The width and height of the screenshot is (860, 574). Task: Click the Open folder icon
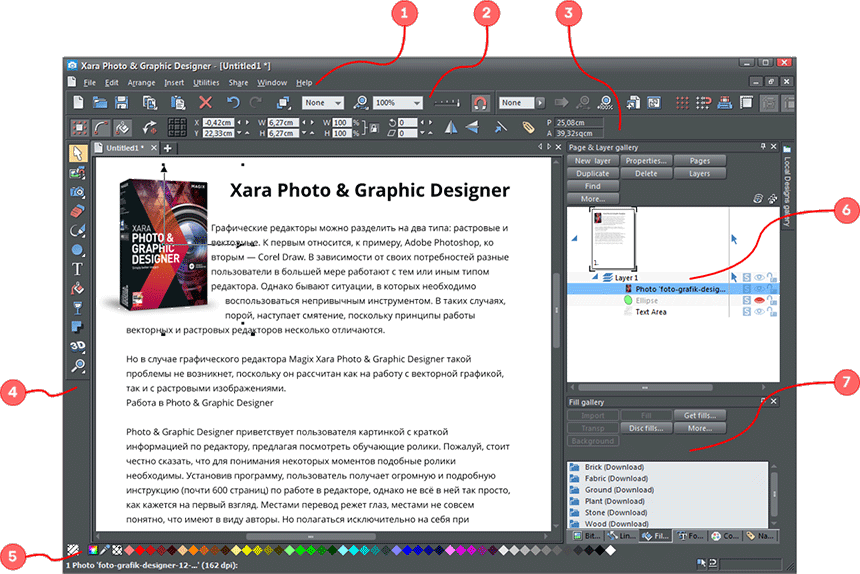click(x=100, y=103)
